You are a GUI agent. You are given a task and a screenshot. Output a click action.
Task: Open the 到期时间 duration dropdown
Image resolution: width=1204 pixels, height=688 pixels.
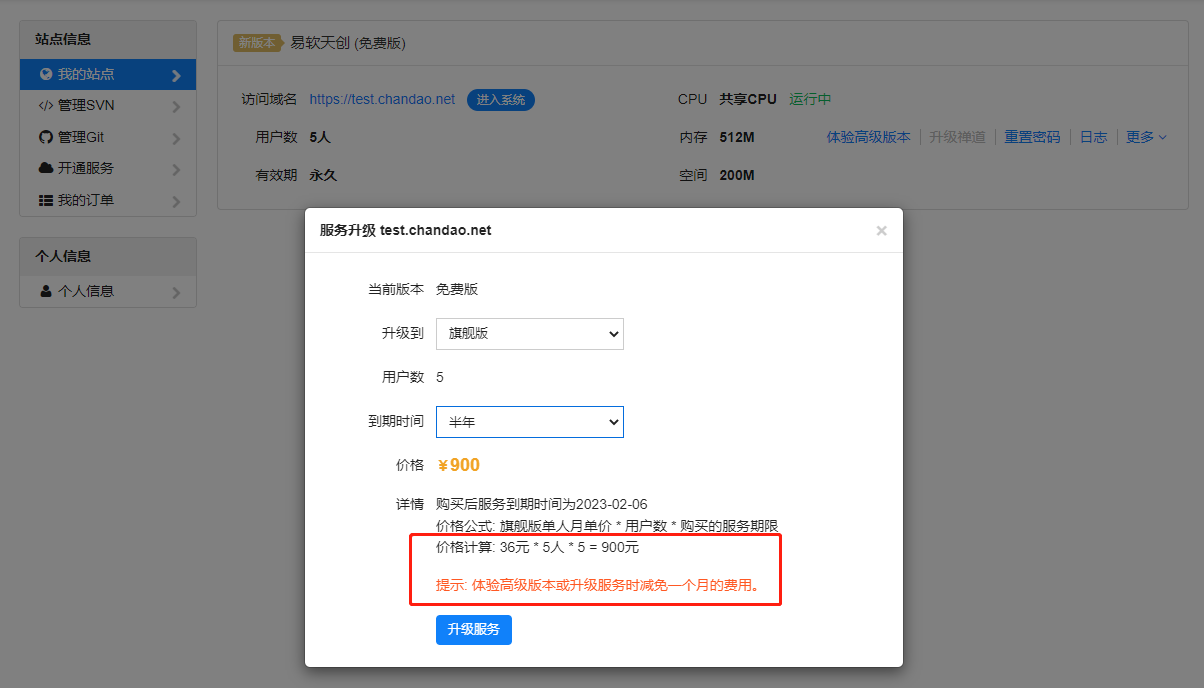tap(529, 422)
